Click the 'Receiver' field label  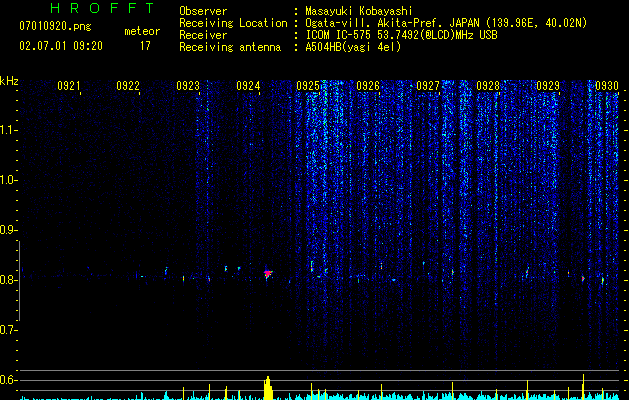(x=203, y=35)
